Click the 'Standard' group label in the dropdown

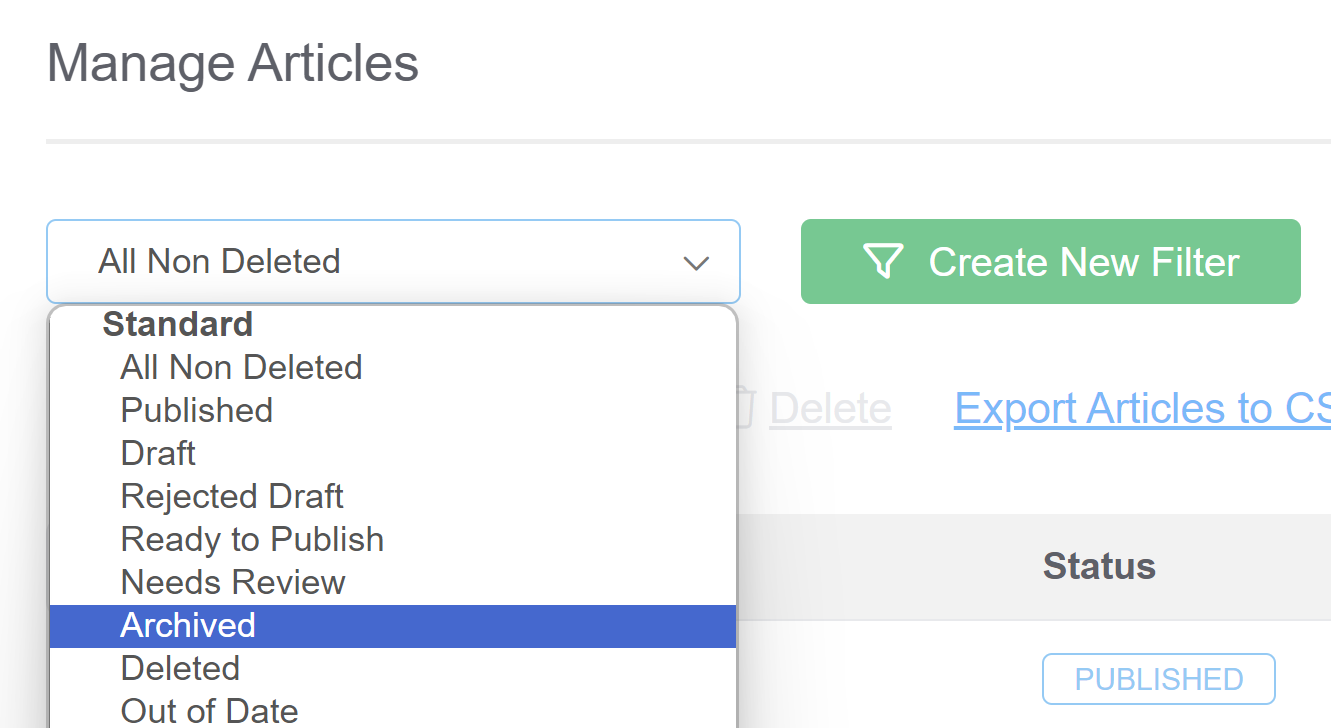(x=177, y=324)
